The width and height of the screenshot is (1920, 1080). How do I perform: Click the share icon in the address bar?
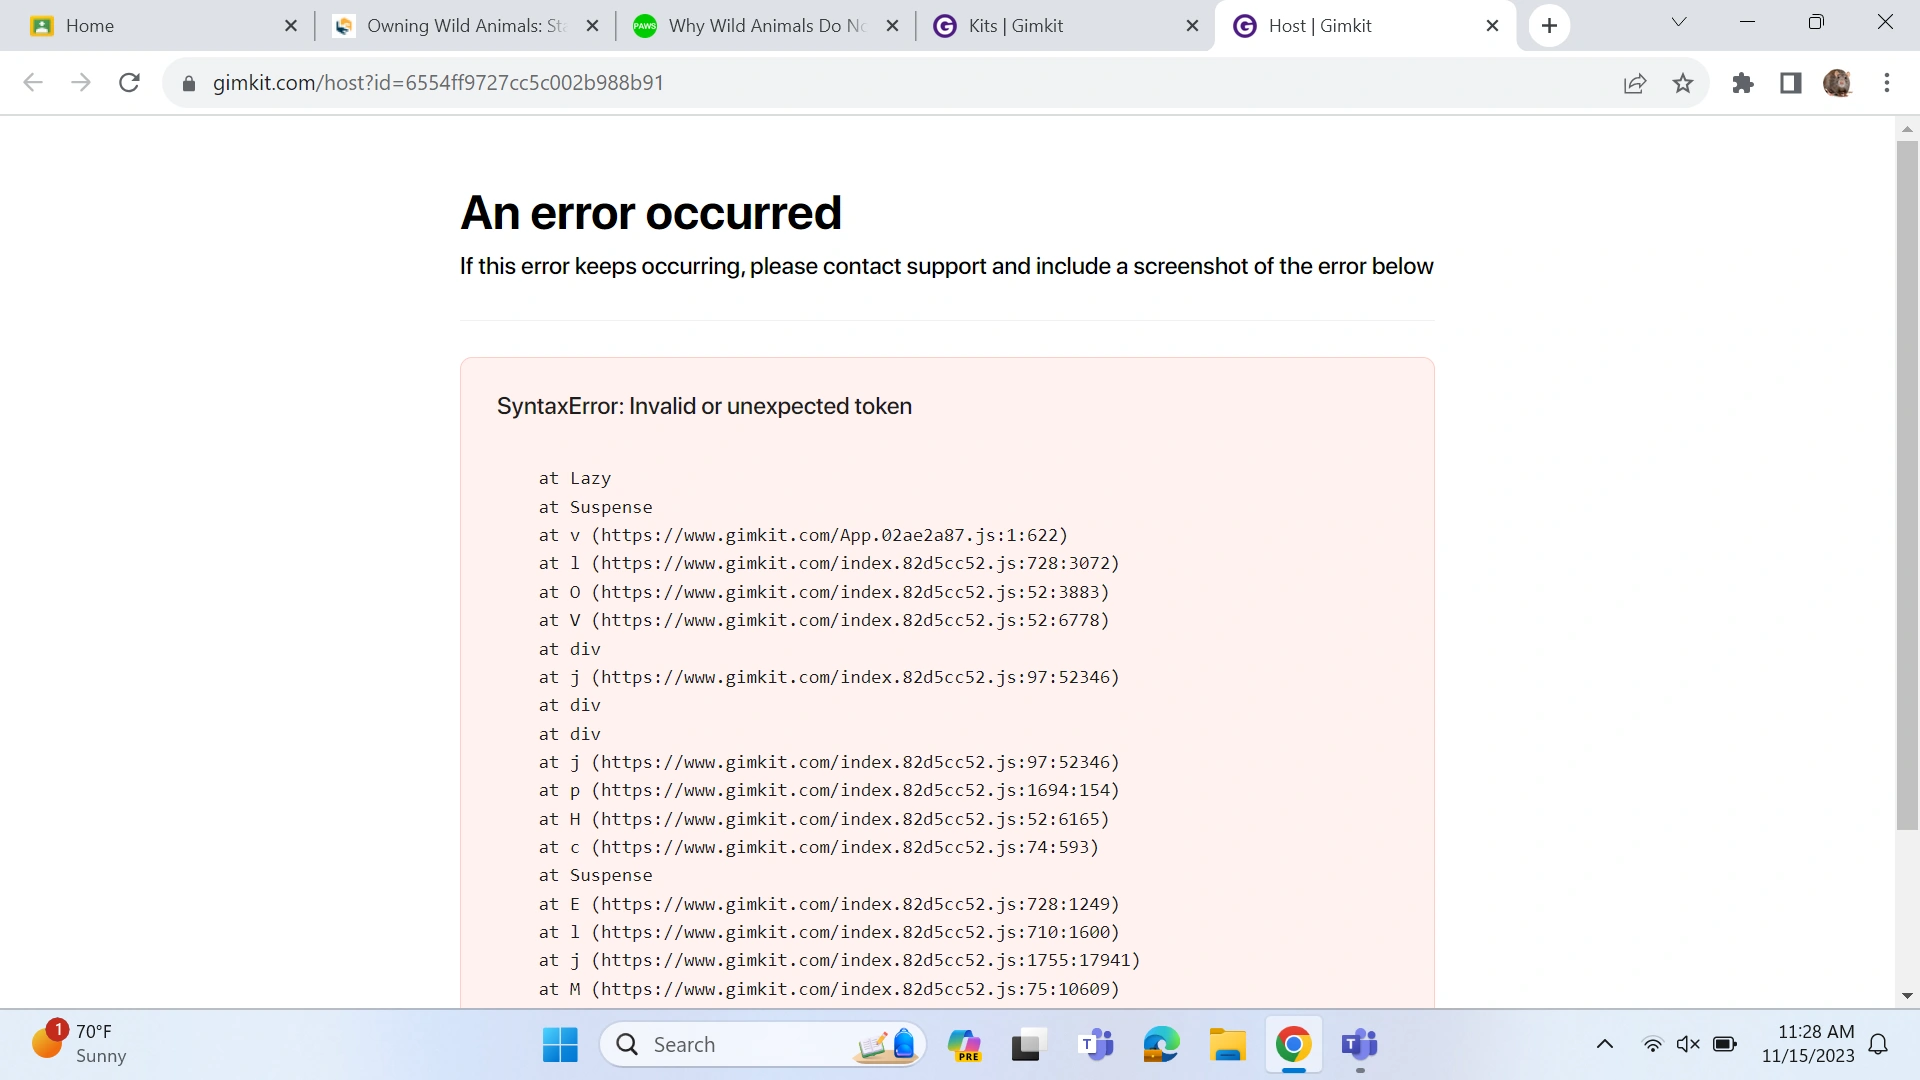(1635, 83)
